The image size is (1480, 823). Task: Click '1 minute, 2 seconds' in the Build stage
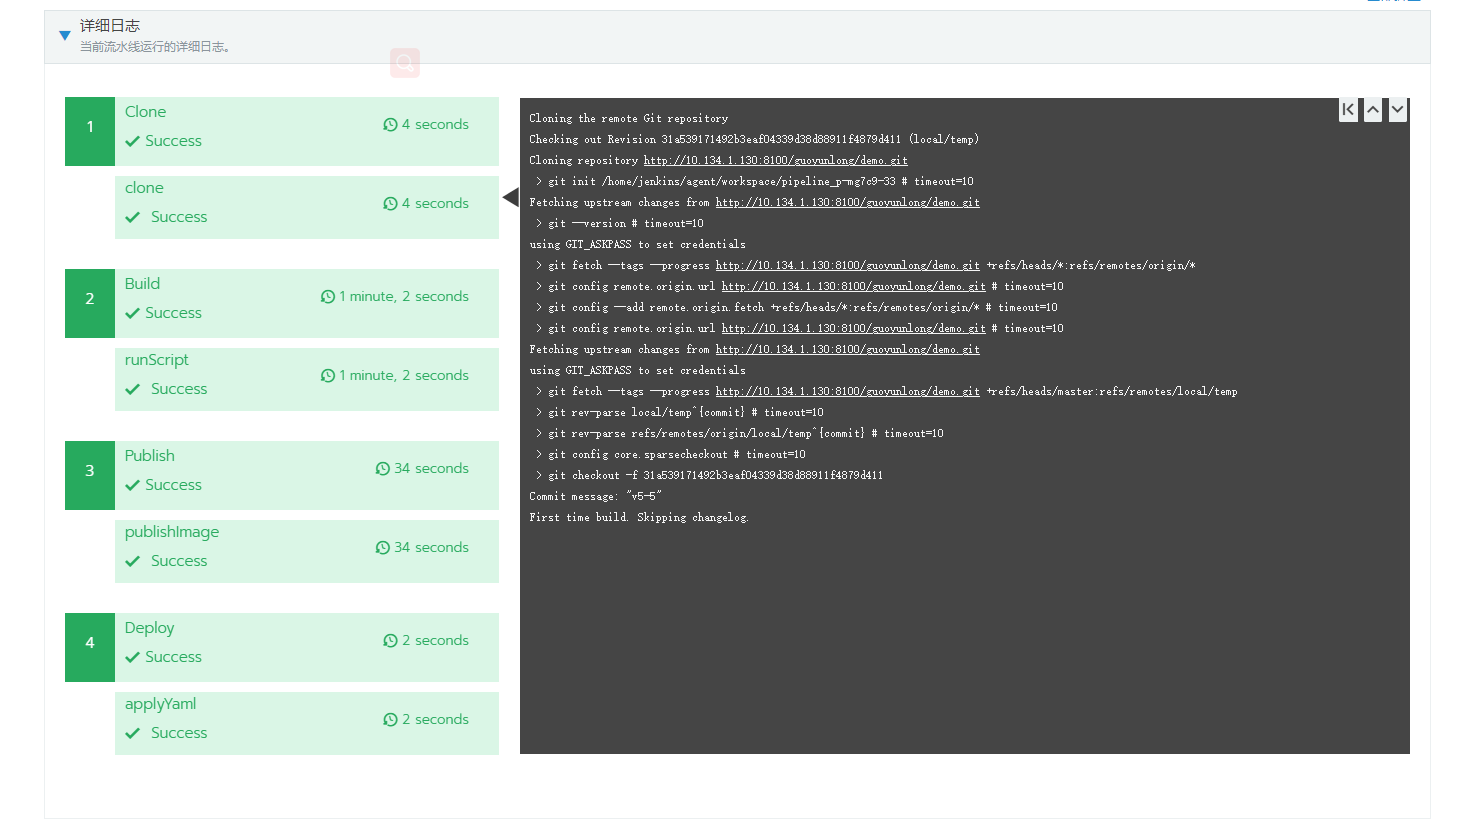404,297
